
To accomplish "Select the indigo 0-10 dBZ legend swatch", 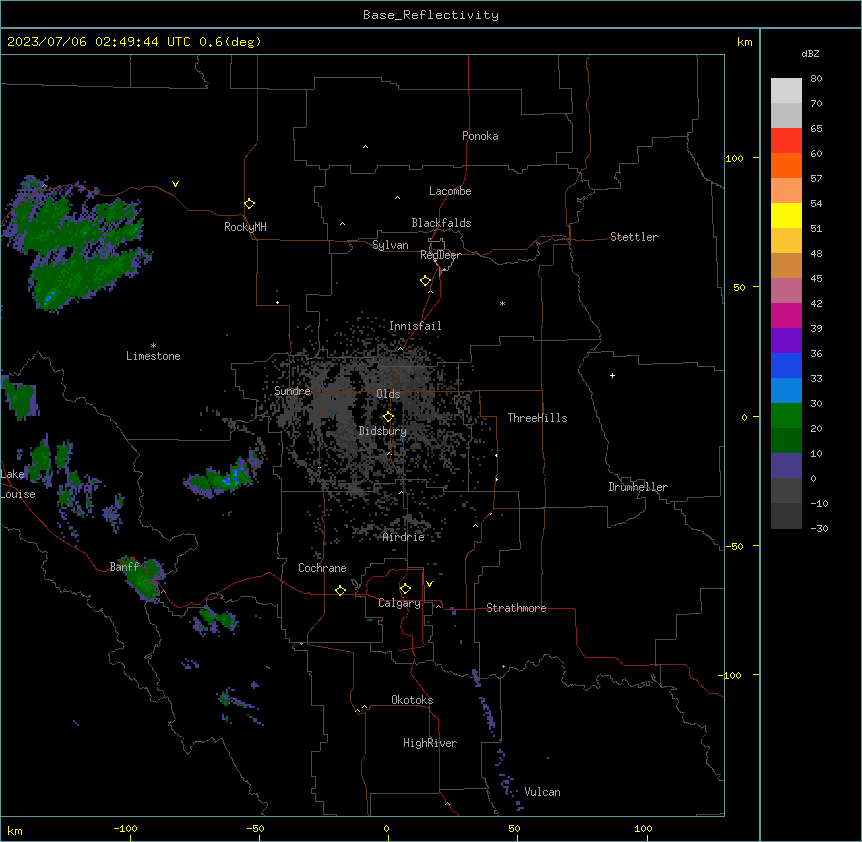I will click(x=786, y=466).
